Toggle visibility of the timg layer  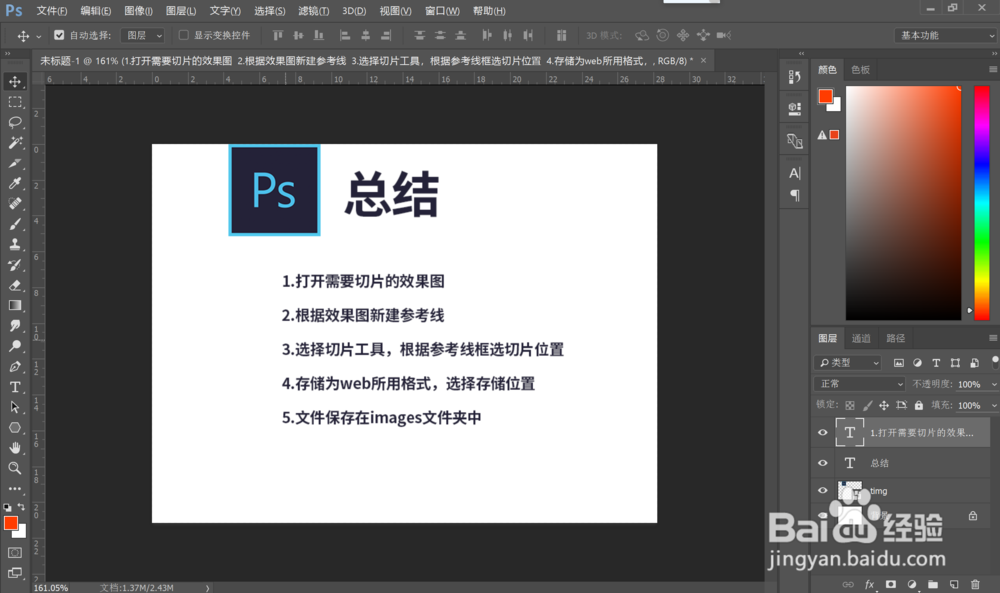[x=822, y=490]
